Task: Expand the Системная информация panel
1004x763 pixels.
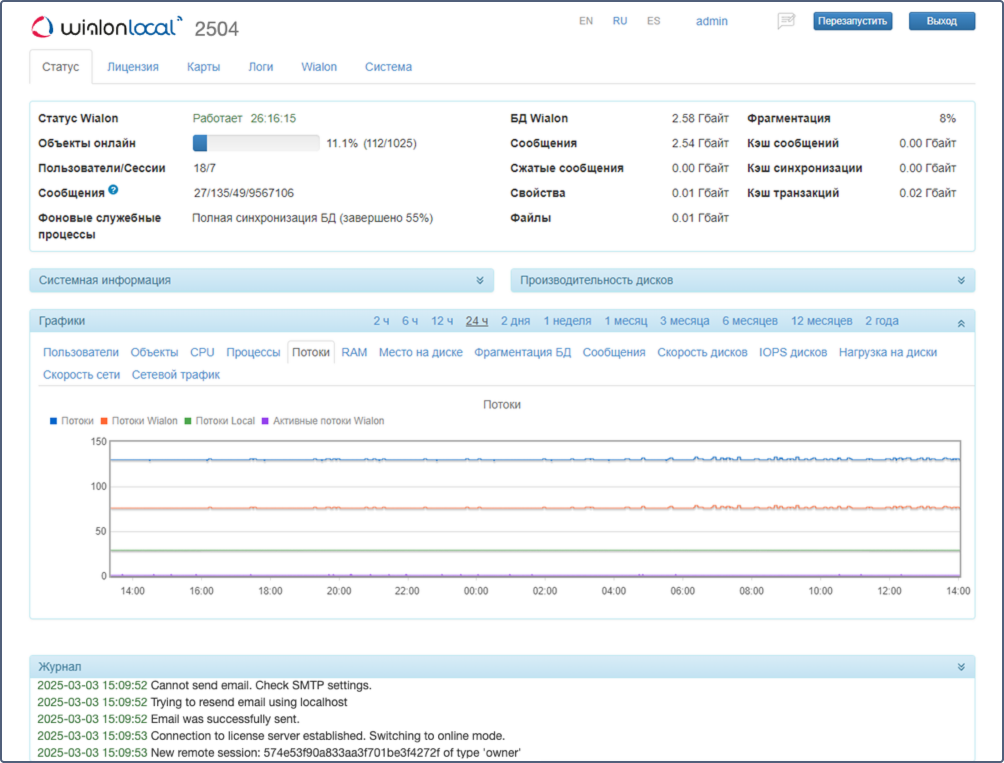Action: tap(479, 281)
